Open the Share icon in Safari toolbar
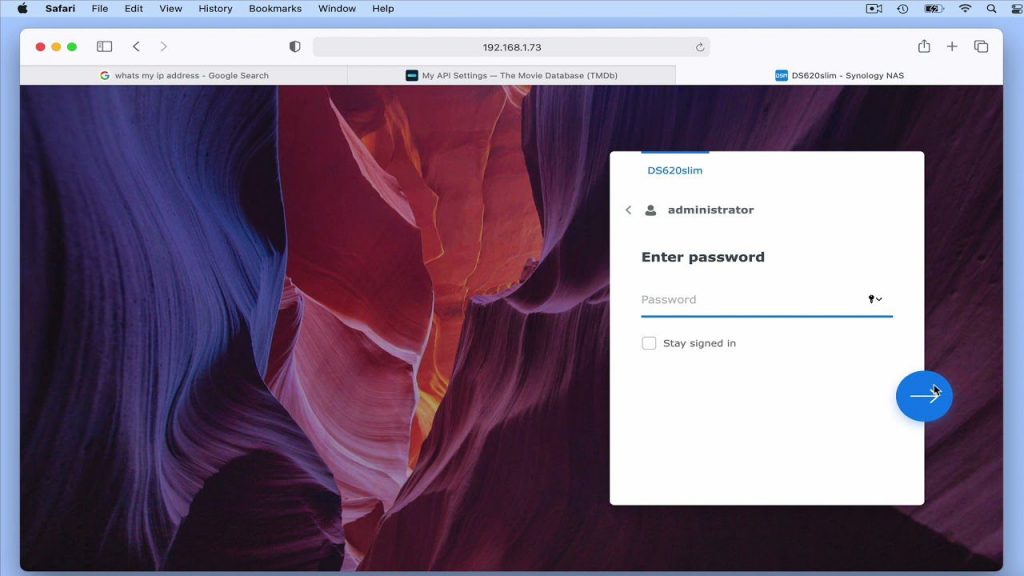The width and height of the screenshot is (1024, 576). click(x=923, y=46)
